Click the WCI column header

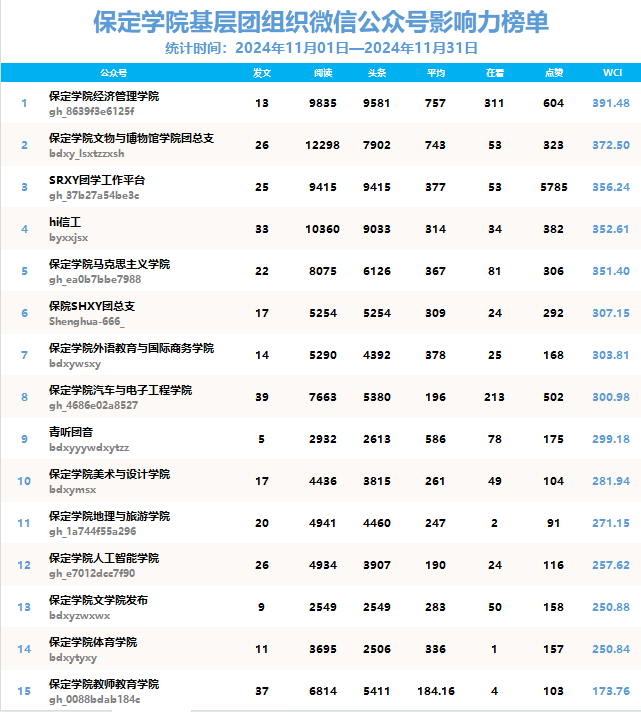click(x=612, y=73)
